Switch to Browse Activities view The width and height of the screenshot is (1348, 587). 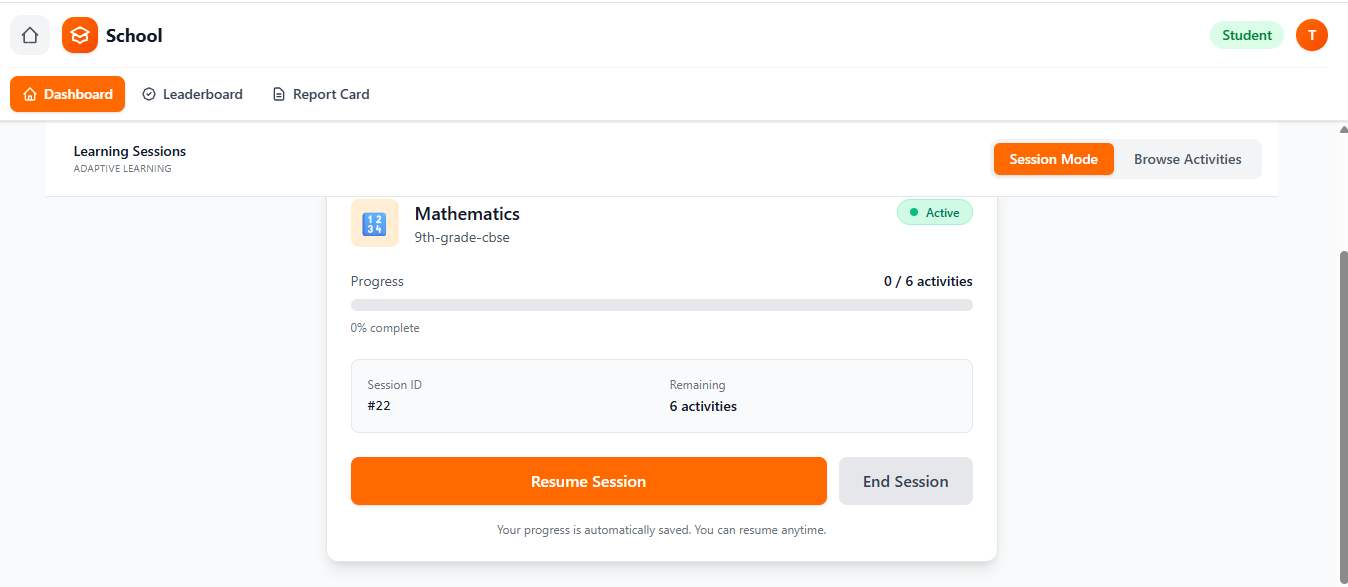1187,158
